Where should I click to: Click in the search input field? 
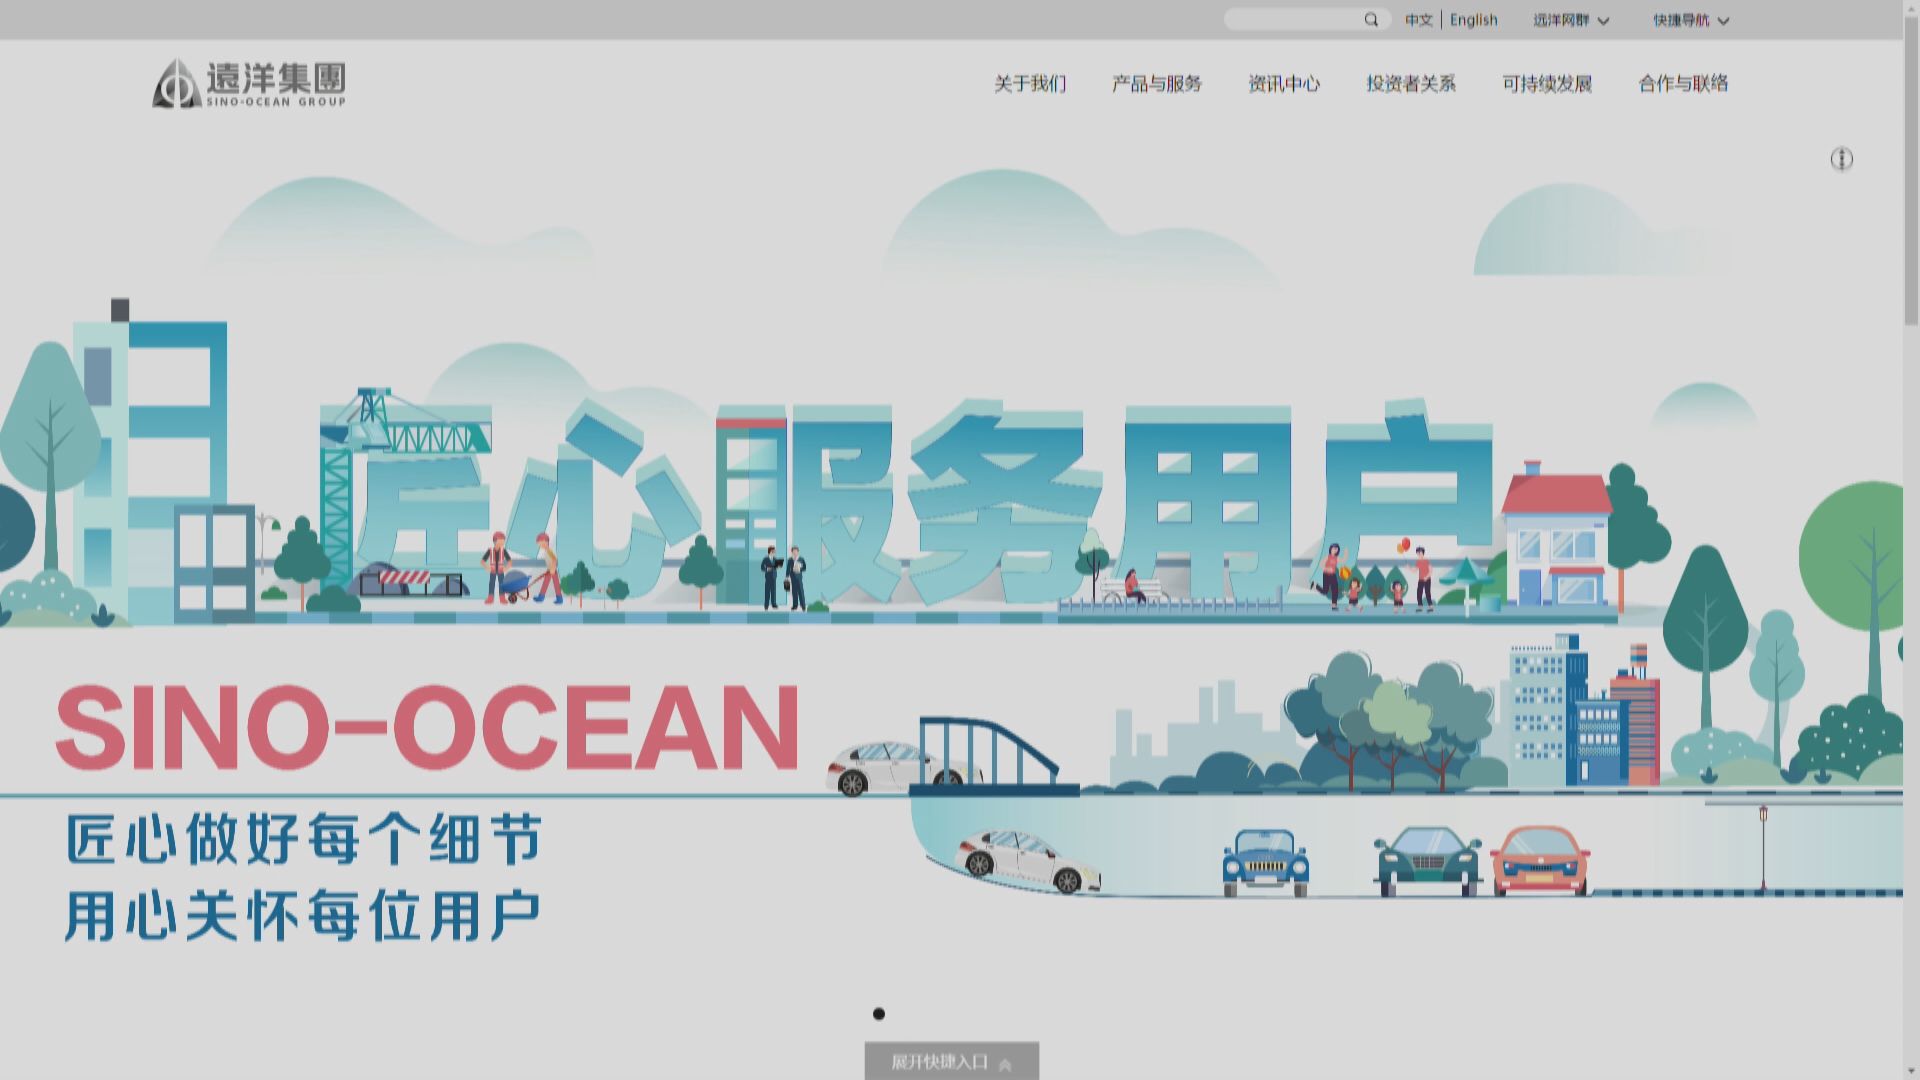pos(1293,20)
